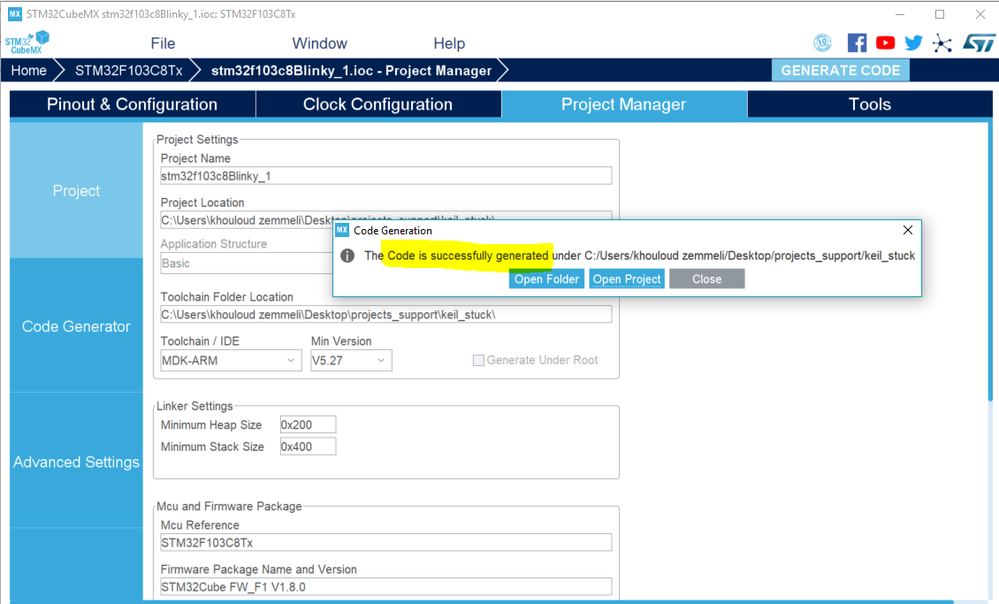The width and height of the screenshot is (999, 604).
Task: Click the 'Mcu and Firmware Package' group label
Action: 229,507
